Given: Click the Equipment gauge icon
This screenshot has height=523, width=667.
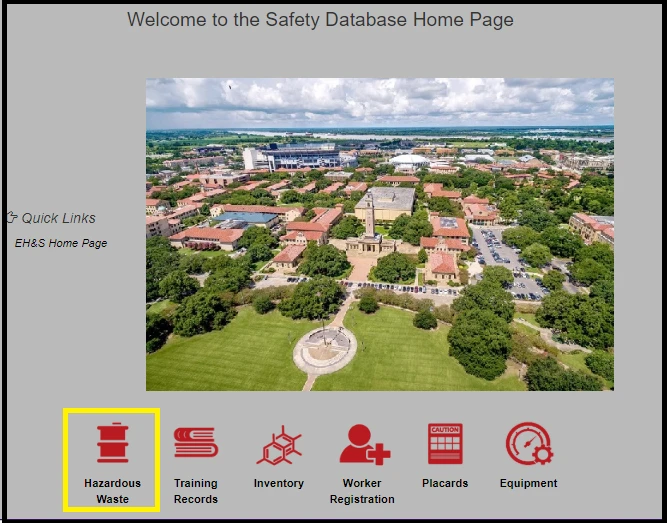Looking at the screenshot, I should (x=528, y=444).
